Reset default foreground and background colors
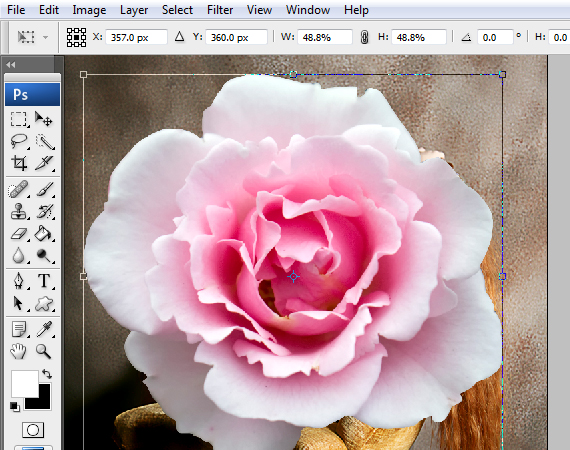The height and width of the screenshot is (450, 570). click(x=15, y=407)
